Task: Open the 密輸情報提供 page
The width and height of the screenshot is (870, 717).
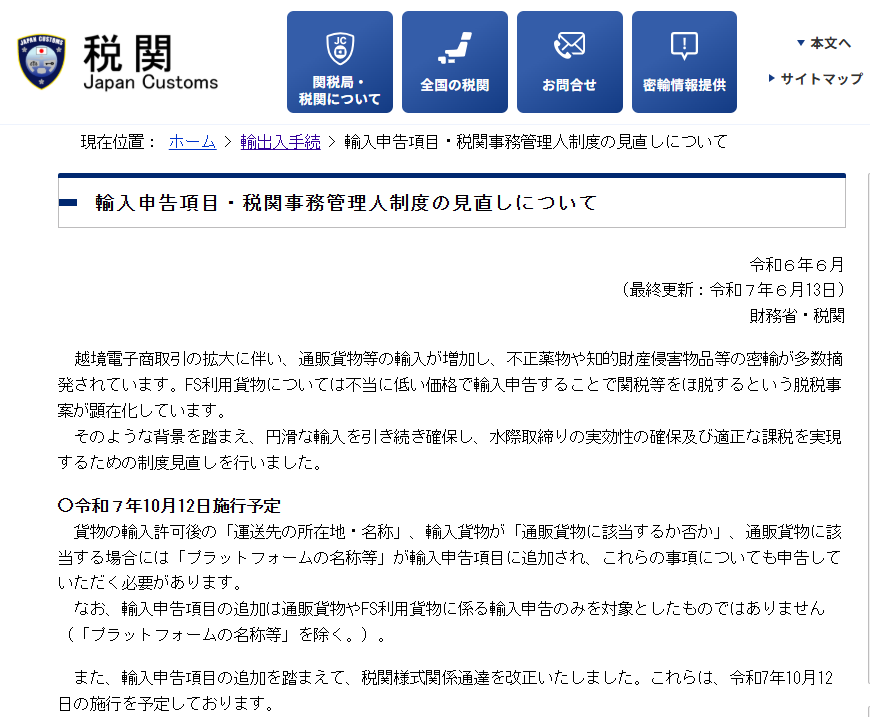Action: click(683, 85)
